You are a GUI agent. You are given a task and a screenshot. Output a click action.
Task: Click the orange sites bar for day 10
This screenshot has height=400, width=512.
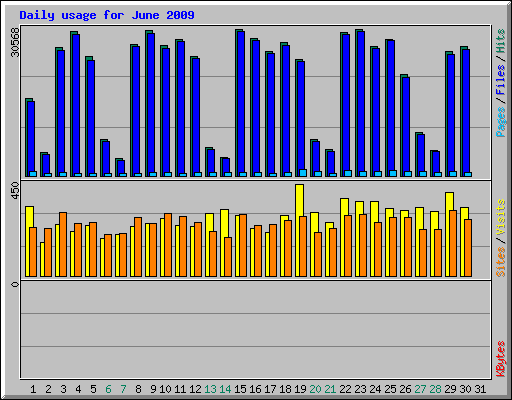[168, 245]
